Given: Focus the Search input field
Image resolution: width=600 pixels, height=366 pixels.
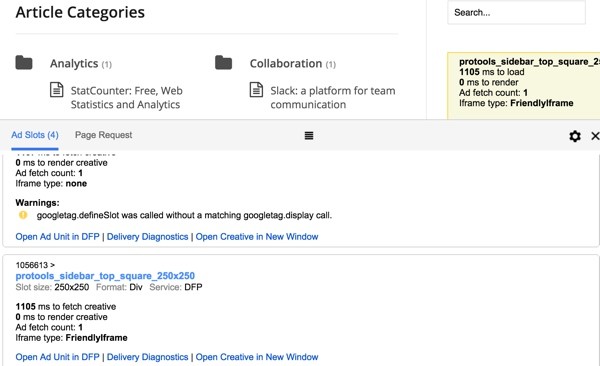Looking at the screenshot, I should pyautogui.click(x=516, y=13).
